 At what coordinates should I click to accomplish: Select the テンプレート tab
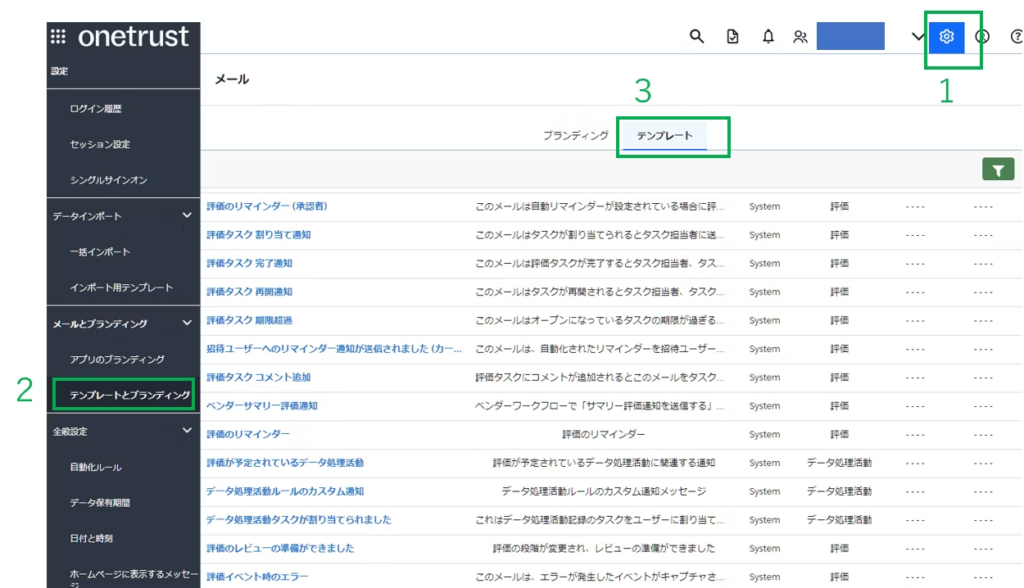pyautogui.click(x=664, y=135)
